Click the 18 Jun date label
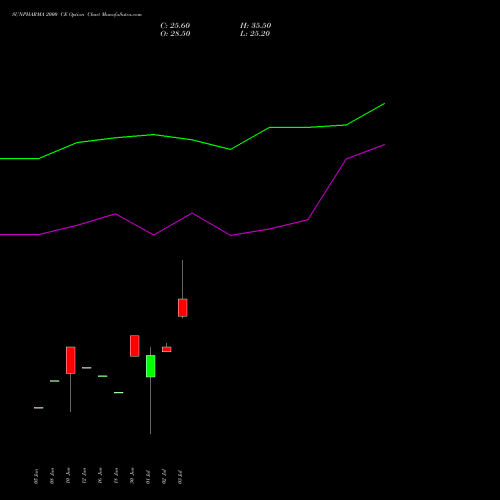 [x=116, y=476]
